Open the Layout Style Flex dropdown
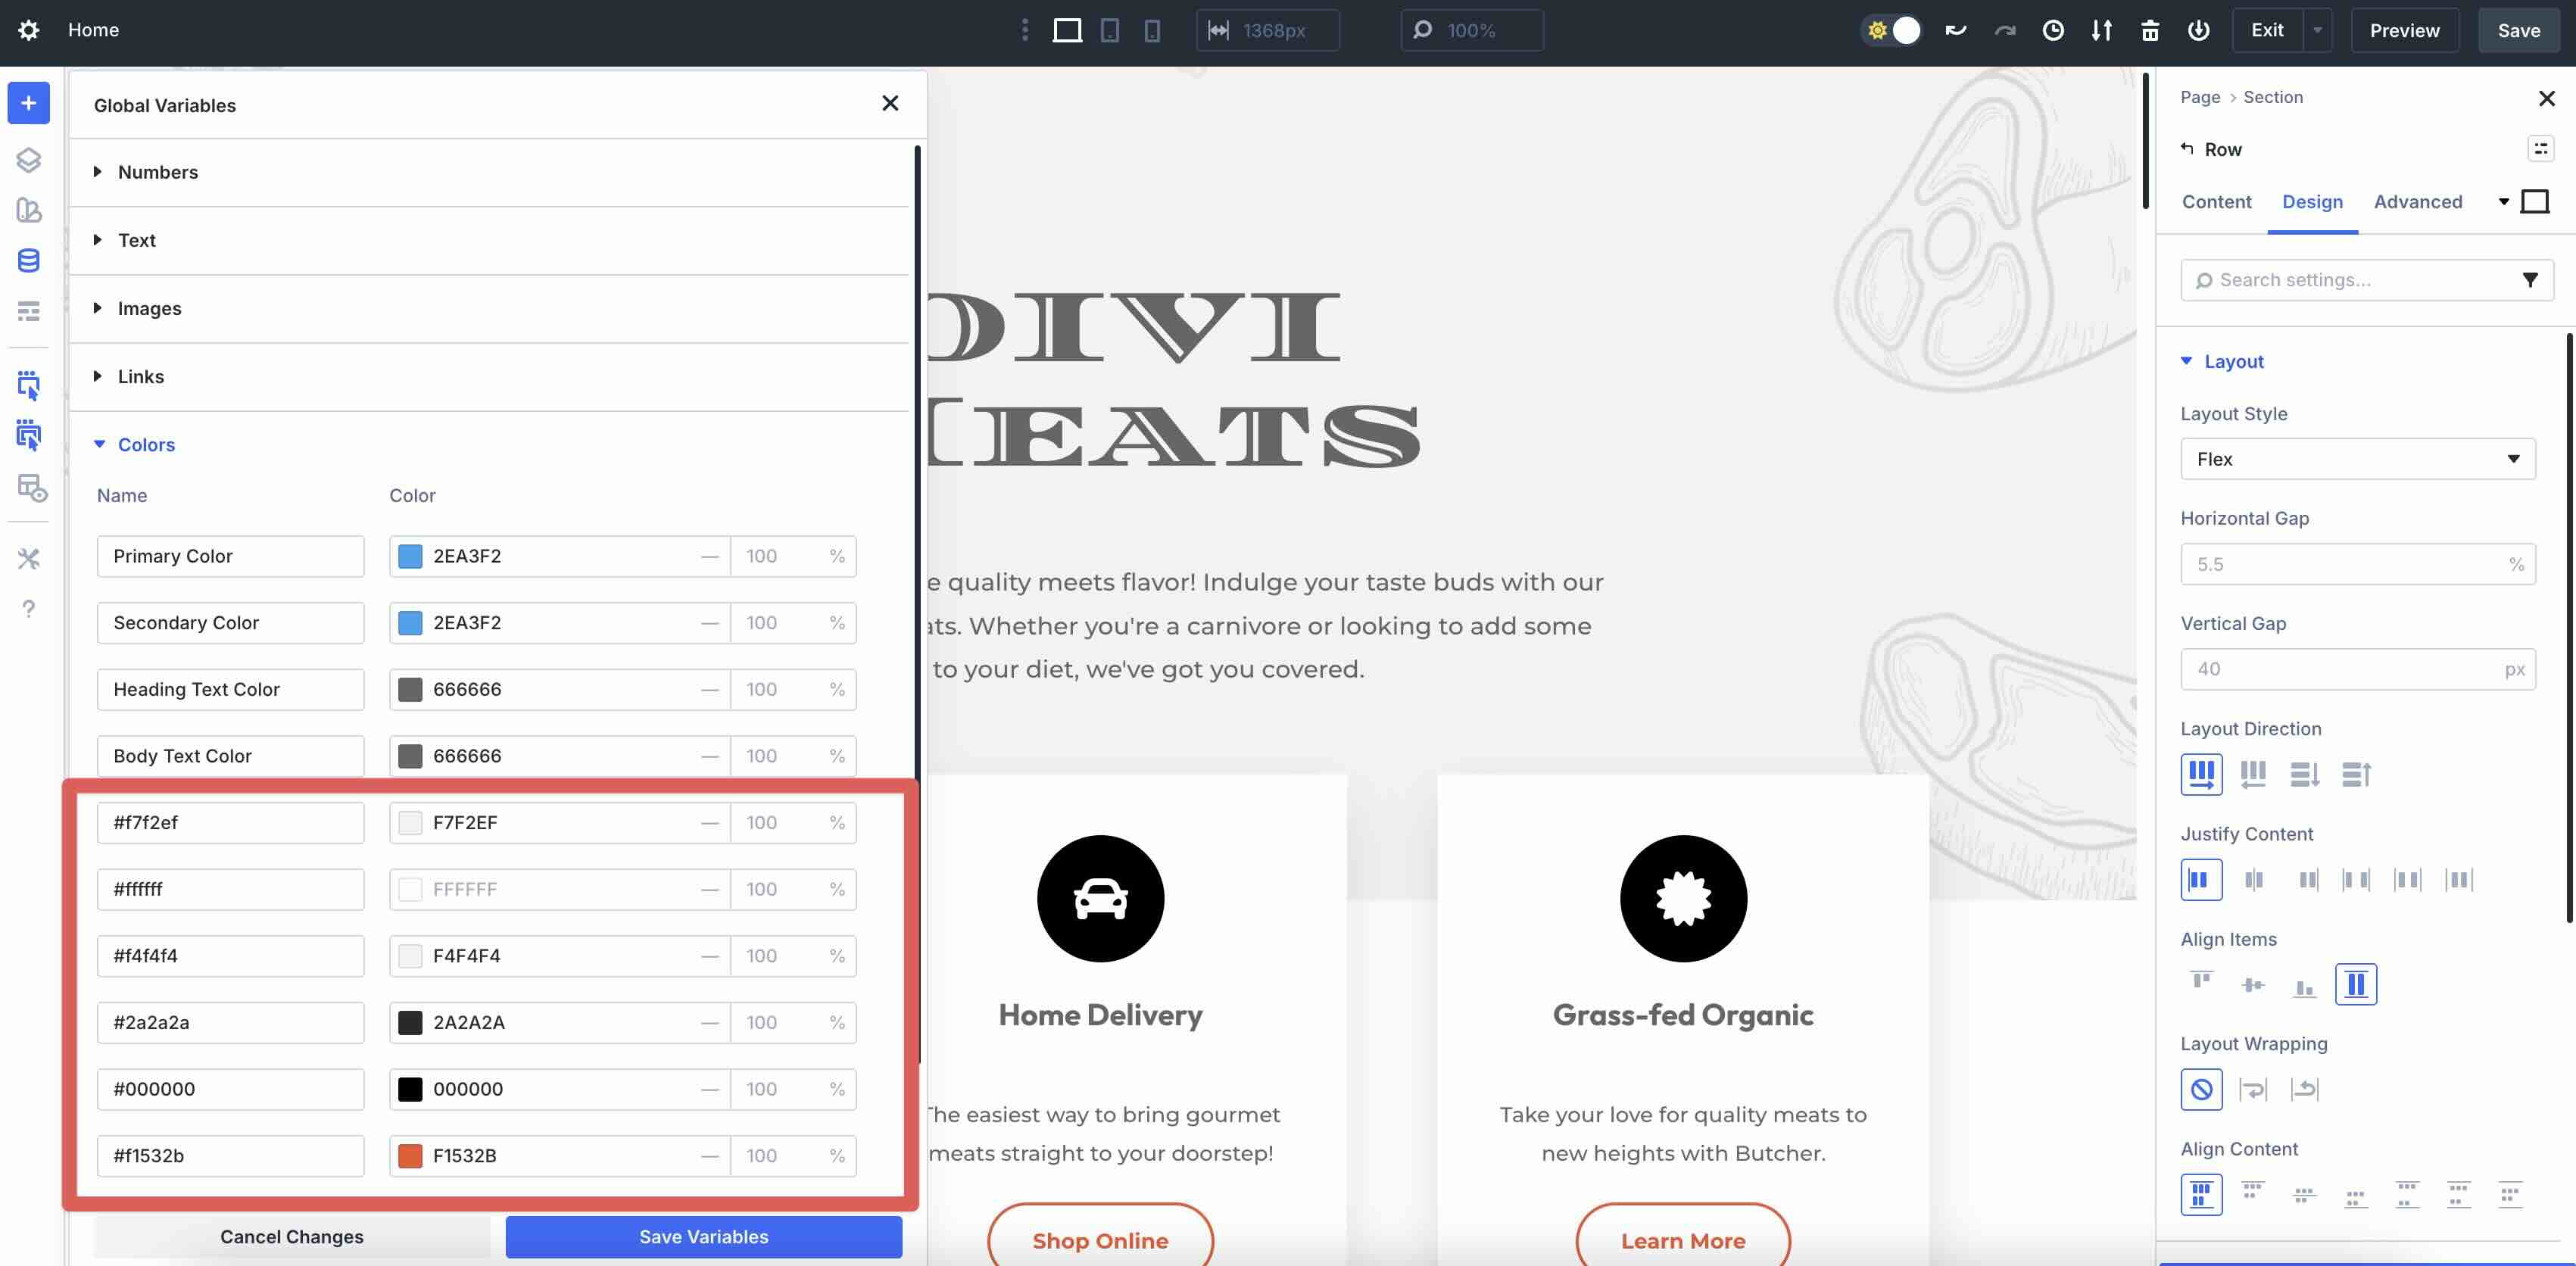This screenshot has height=1266, width=2576. click(x=2357, y=458)
